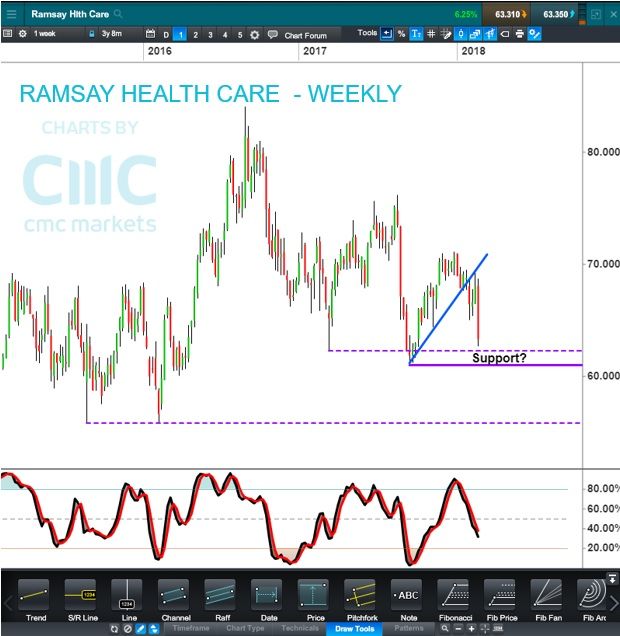Select chart layout preset 5
Screen dimensions: 620x636
pos(240,35)
